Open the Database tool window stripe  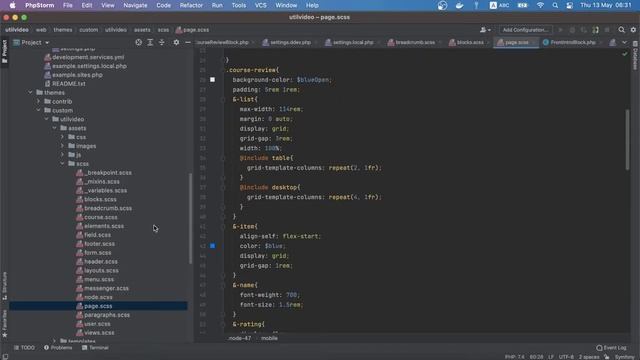(635, 56)
